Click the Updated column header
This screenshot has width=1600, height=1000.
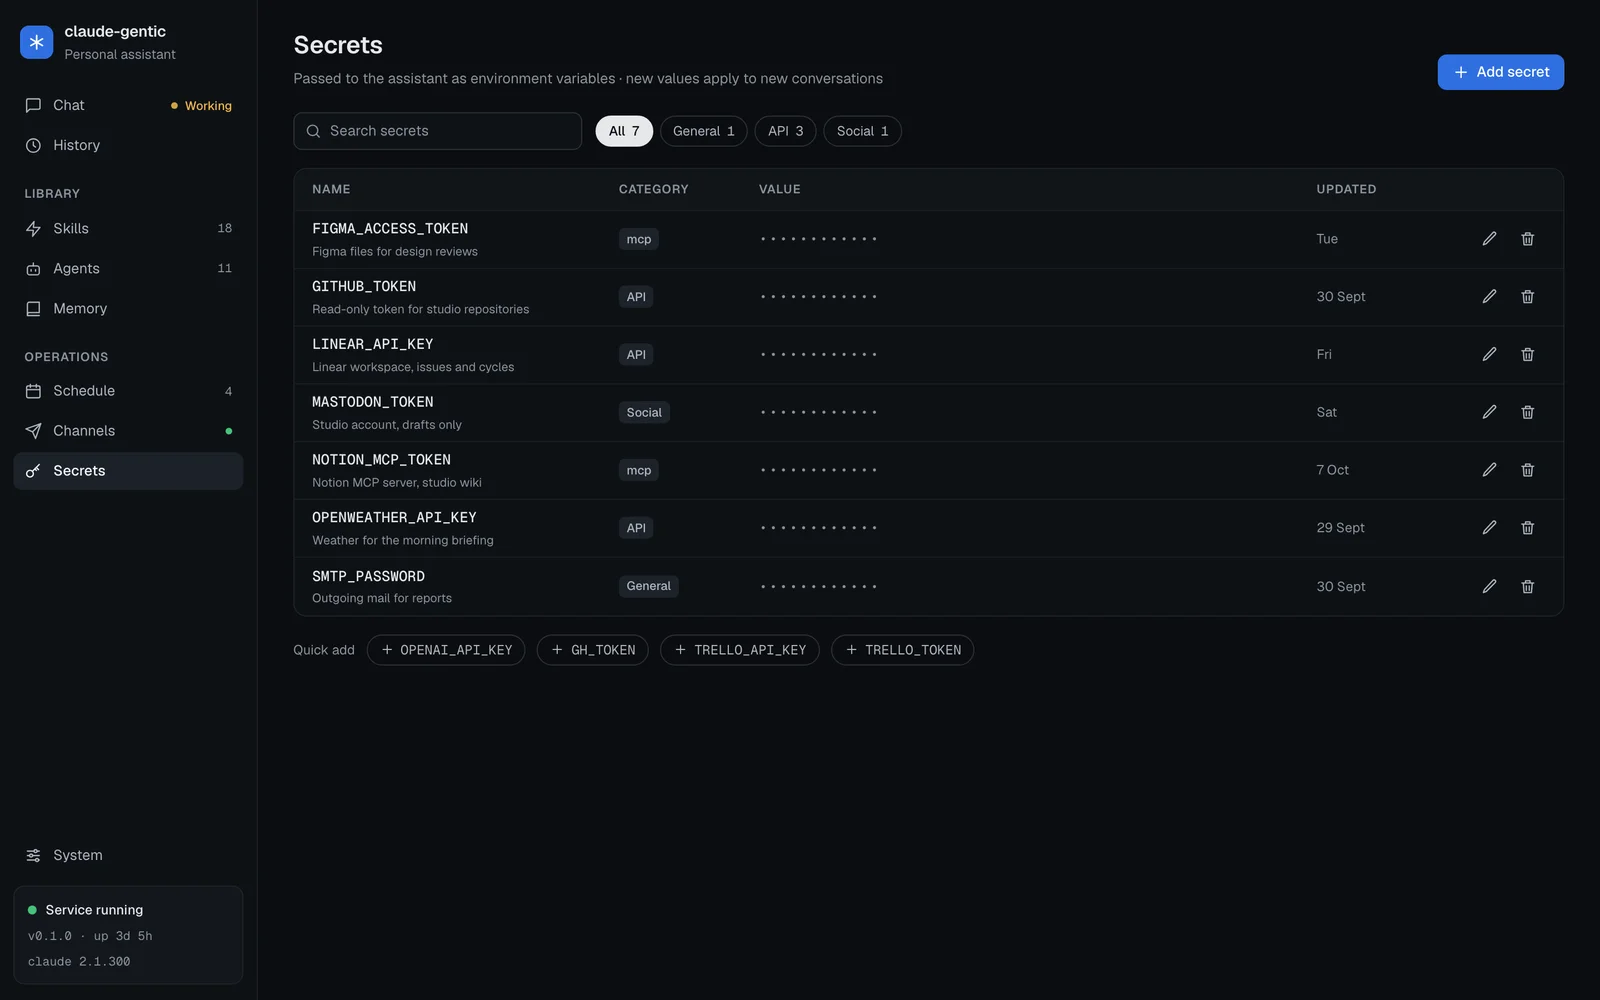pyautogui.click(x=1346, y=189)
